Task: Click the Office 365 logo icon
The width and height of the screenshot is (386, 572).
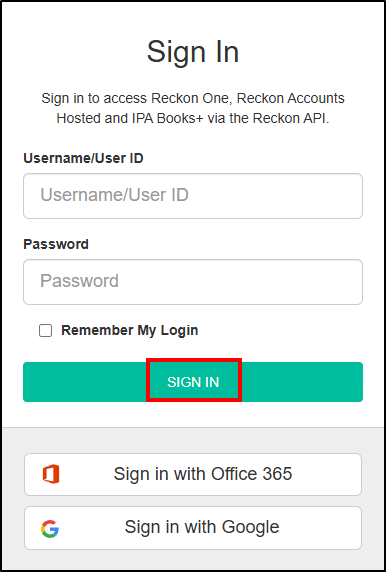Action: [x=51, y=474]
